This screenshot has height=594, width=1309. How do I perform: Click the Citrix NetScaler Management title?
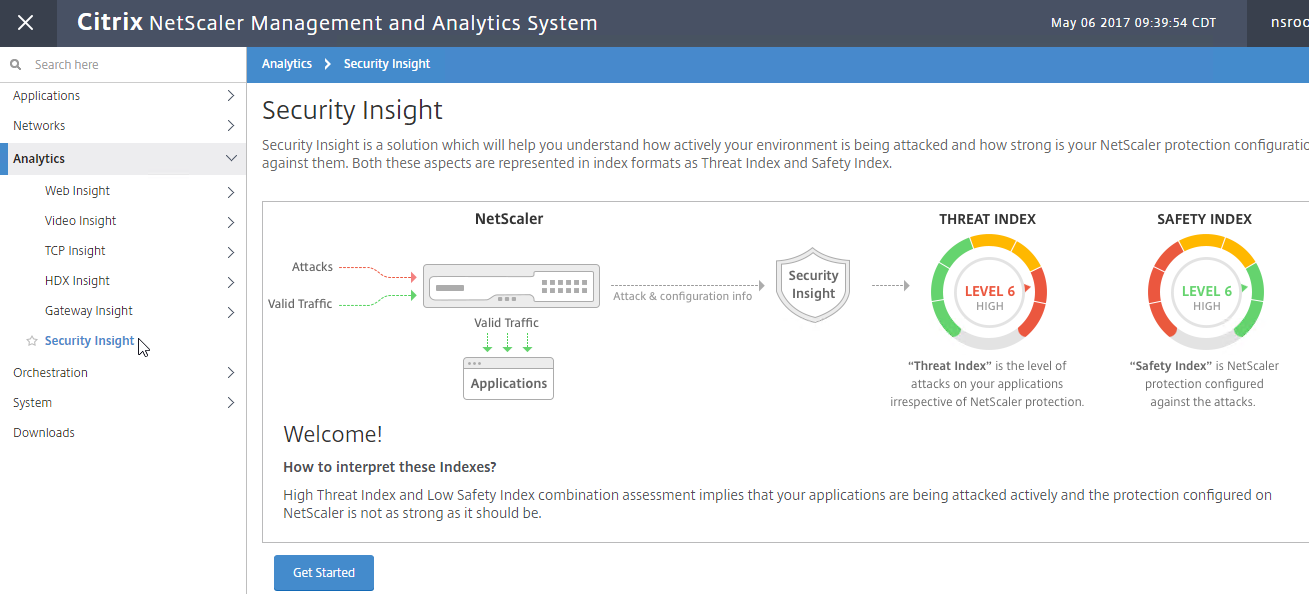338,22
